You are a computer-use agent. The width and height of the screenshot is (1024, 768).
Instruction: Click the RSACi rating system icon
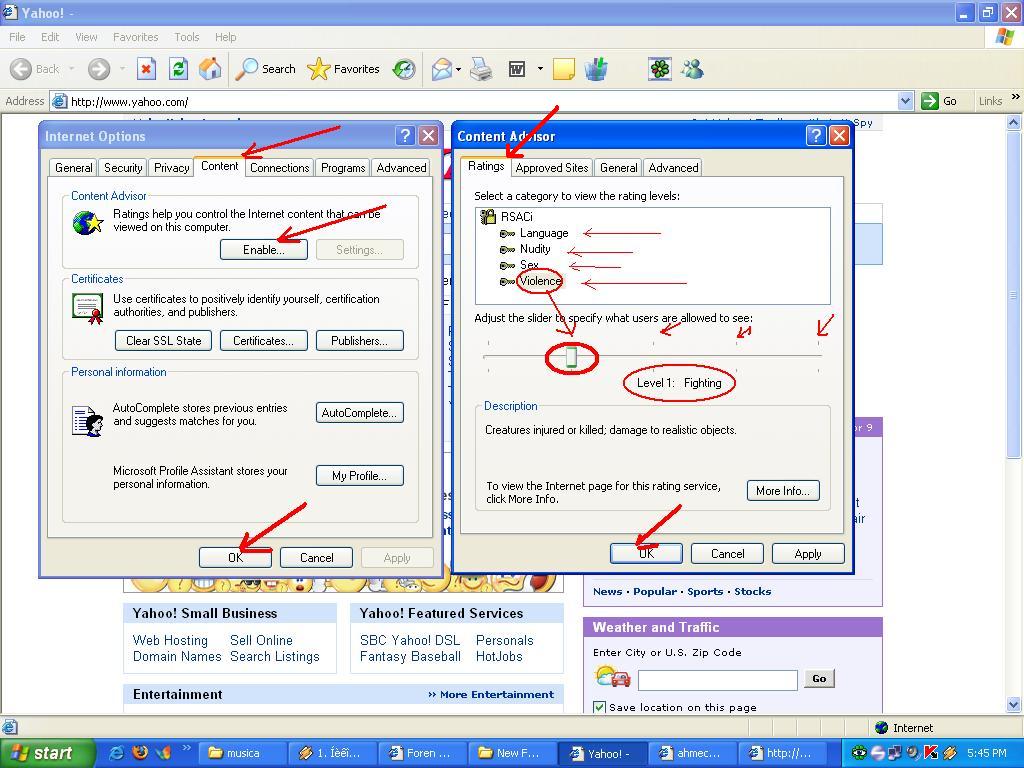tap(487, 216)
